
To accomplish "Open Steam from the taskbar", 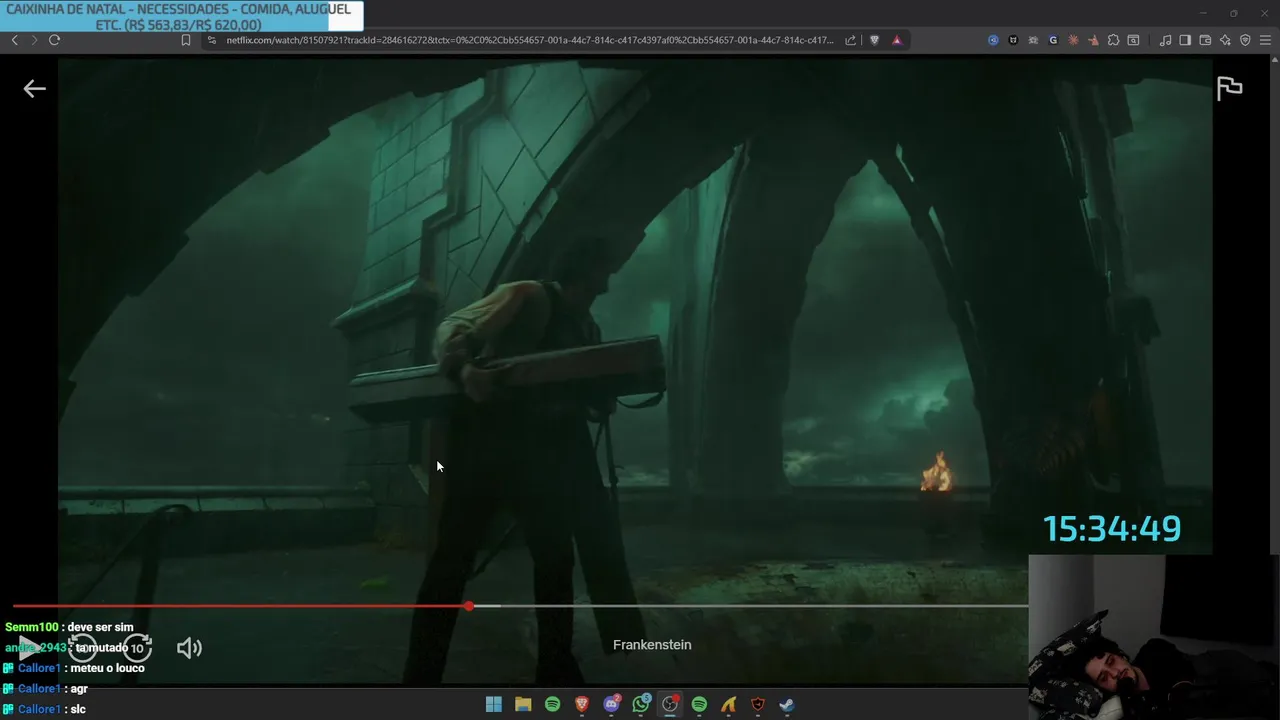I will click(x=787, y=704).
